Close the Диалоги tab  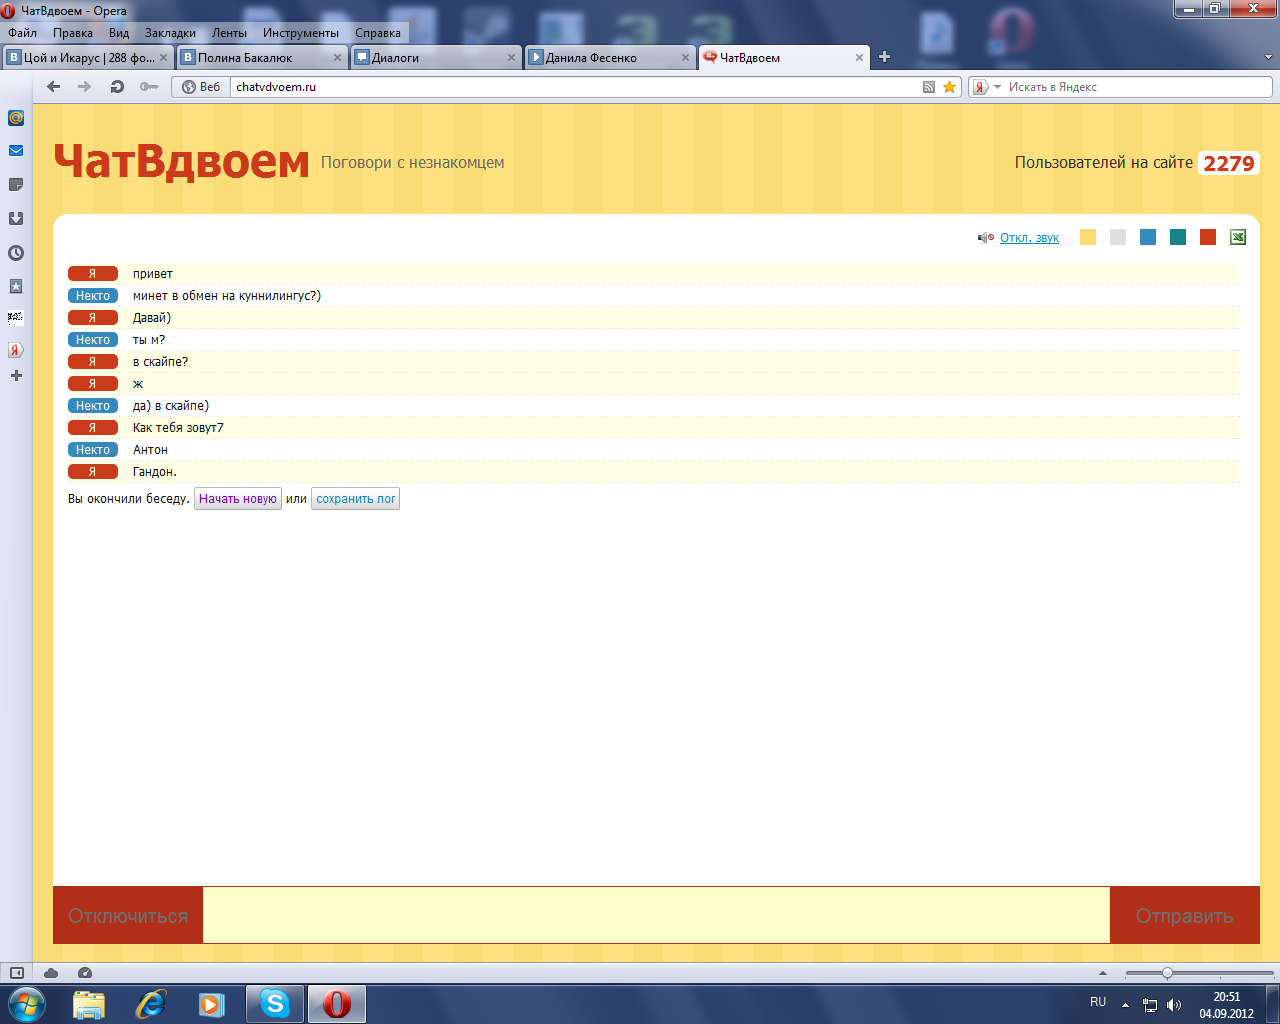click(511, 58)
